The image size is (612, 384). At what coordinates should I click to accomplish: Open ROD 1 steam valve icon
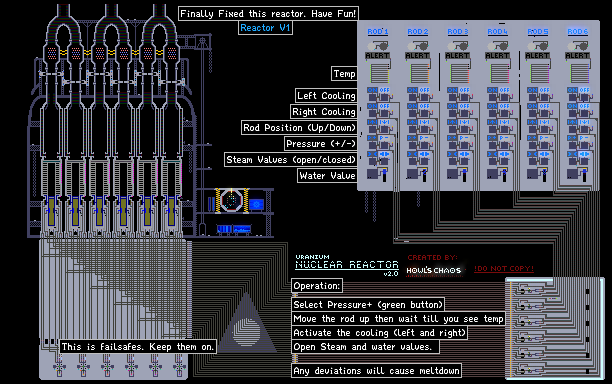371,154
